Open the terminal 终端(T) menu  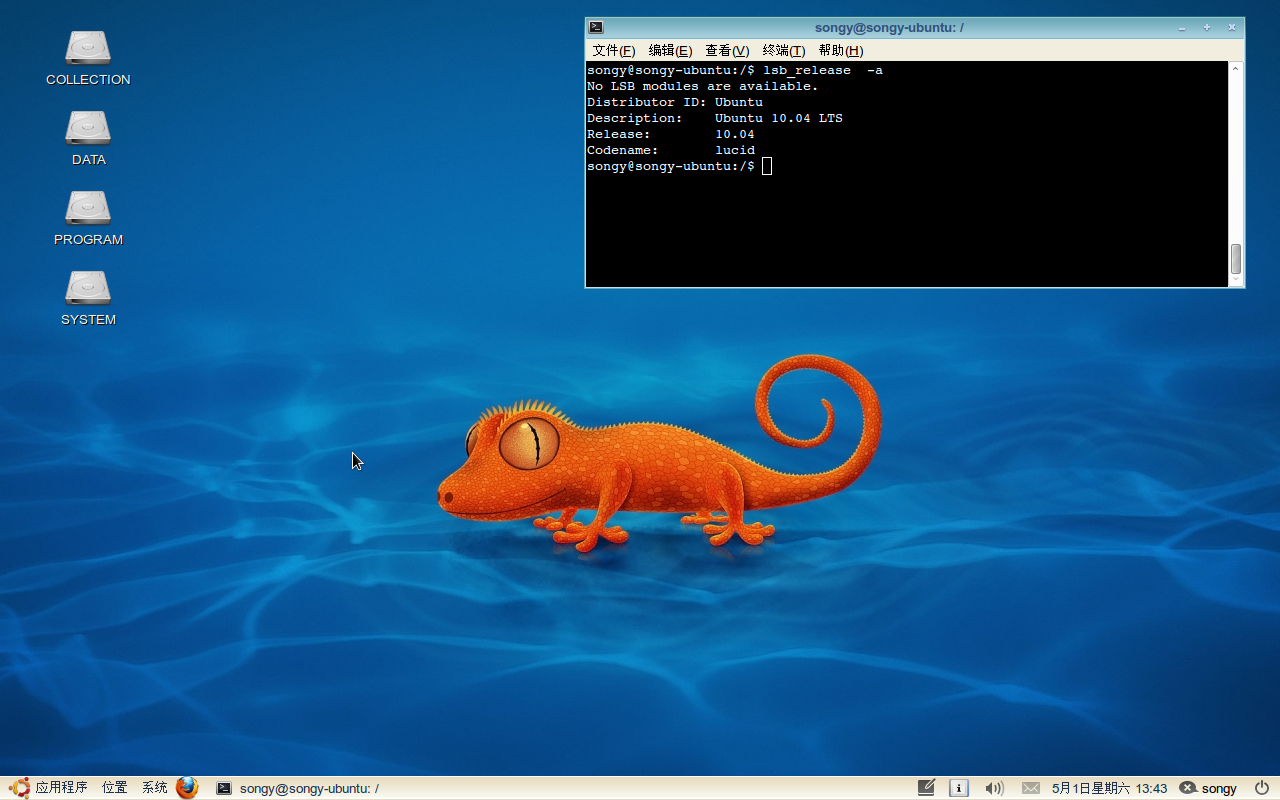point(784,51)
